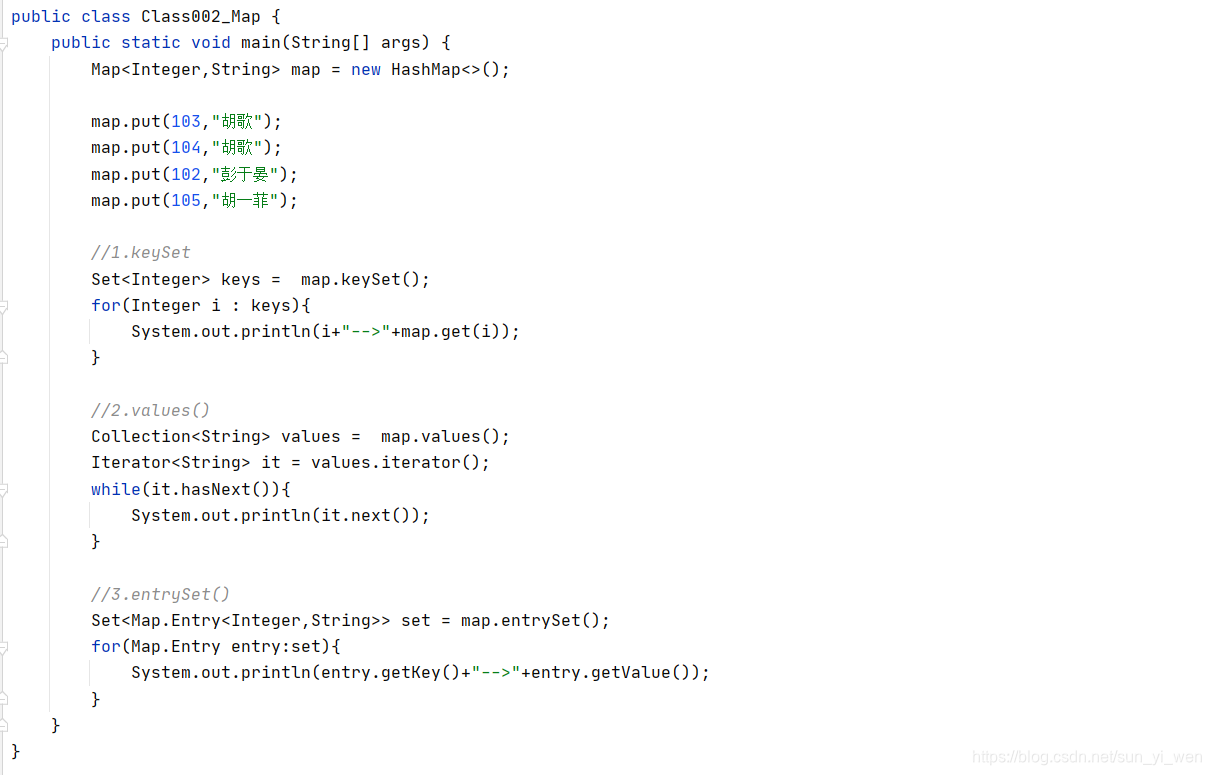Click fold end marker of while loop
The height and width of the screenshot is (775, 1211).
click(4, 541)
